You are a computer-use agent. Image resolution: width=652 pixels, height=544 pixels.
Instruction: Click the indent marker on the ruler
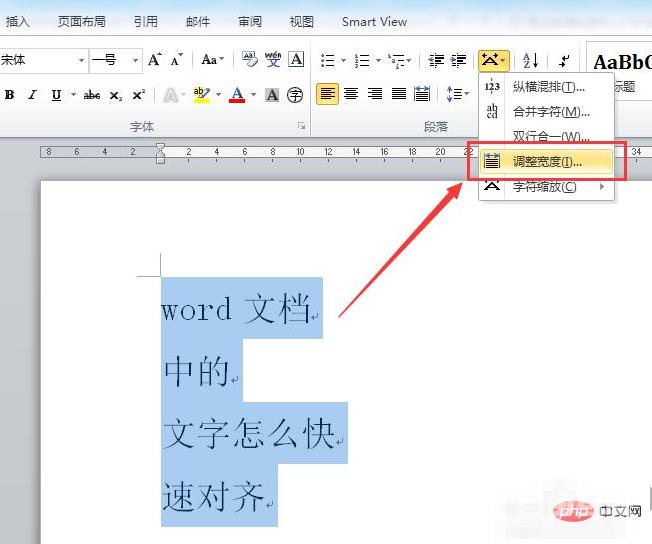tap(160, 153)
